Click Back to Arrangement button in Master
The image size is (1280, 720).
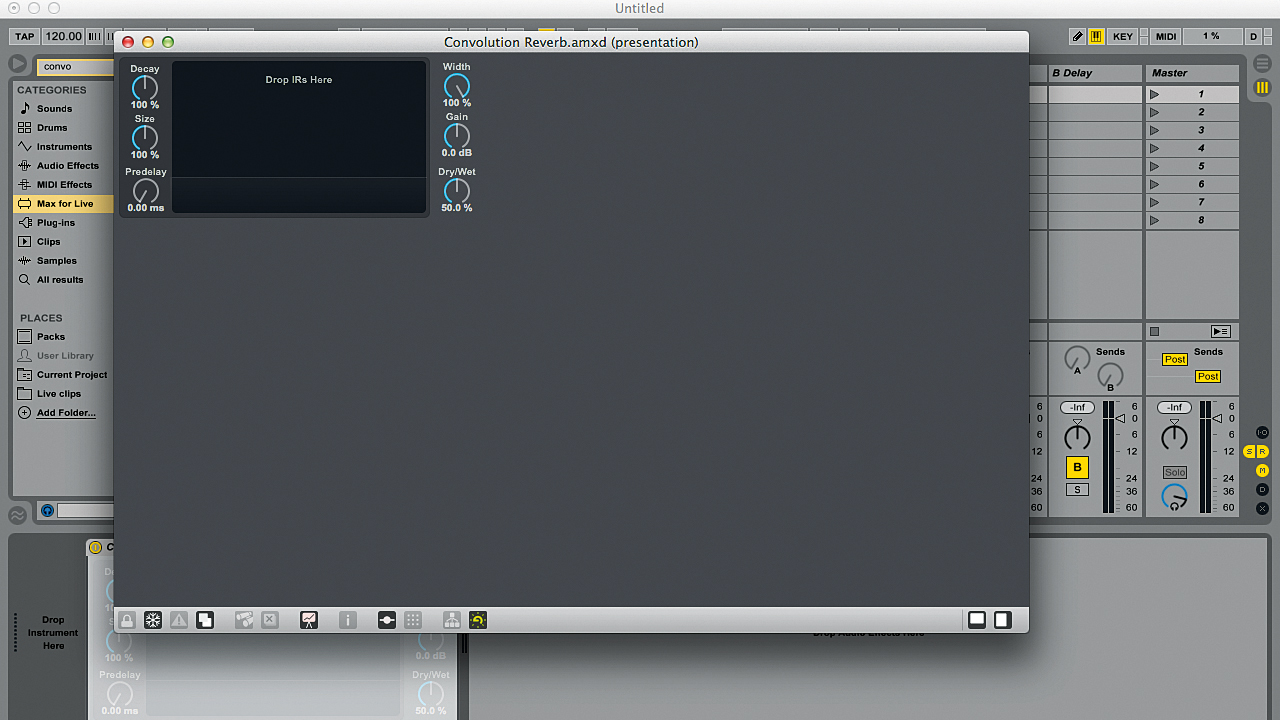1220,331
